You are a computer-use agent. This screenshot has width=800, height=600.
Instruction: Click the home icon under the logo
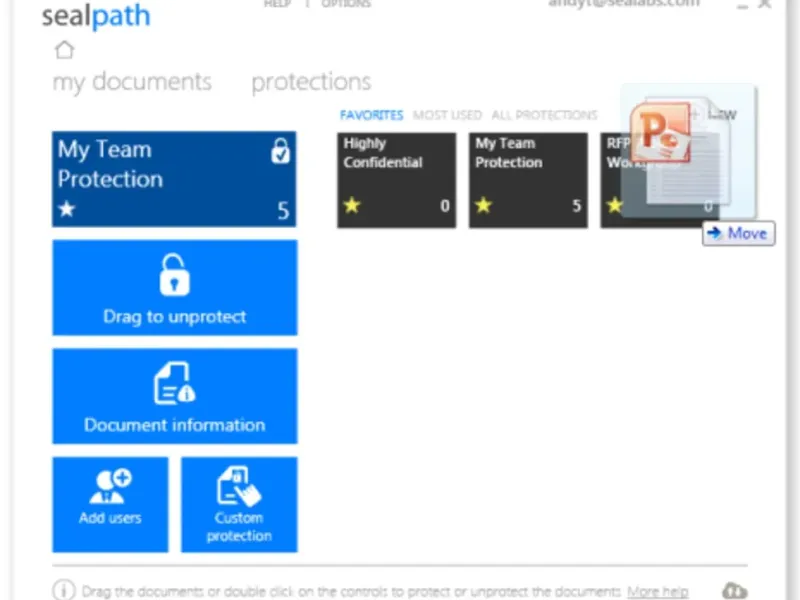(65, 50)
